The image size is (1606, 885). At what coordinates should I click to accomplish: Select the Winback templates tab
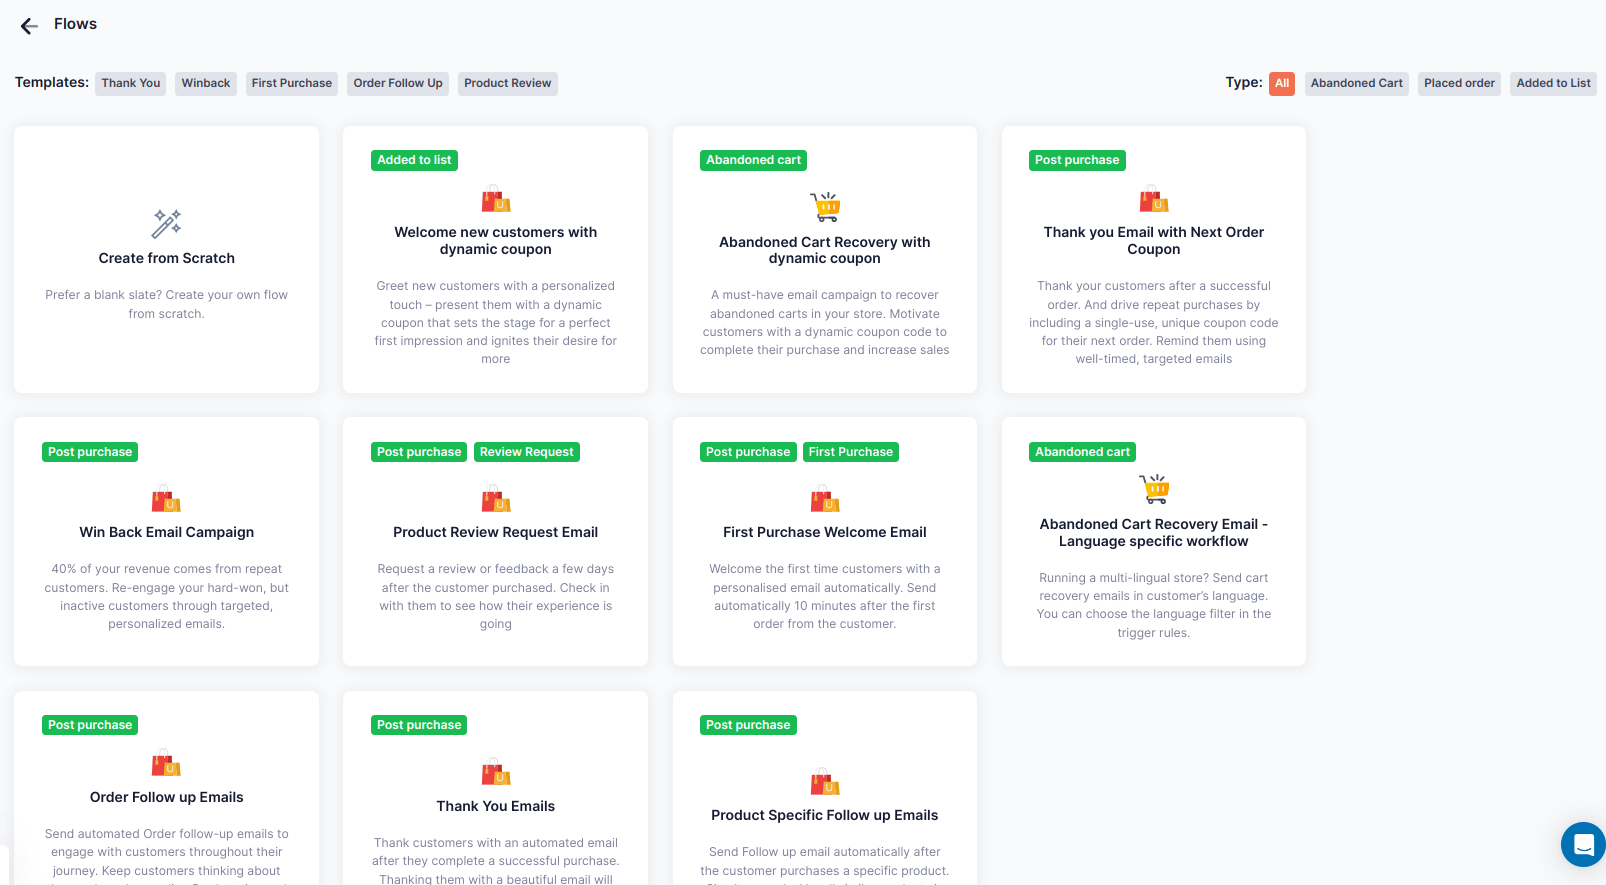pyautogui.click(x=205, y=83)
